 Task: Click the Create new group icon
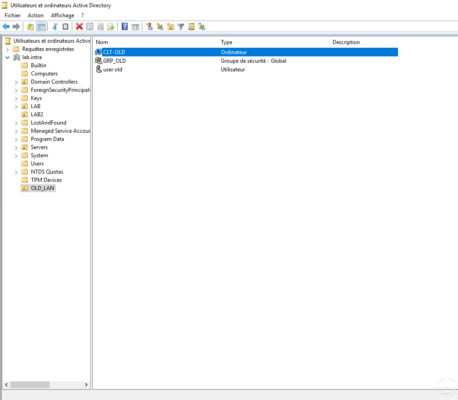[x=160, y=26]
